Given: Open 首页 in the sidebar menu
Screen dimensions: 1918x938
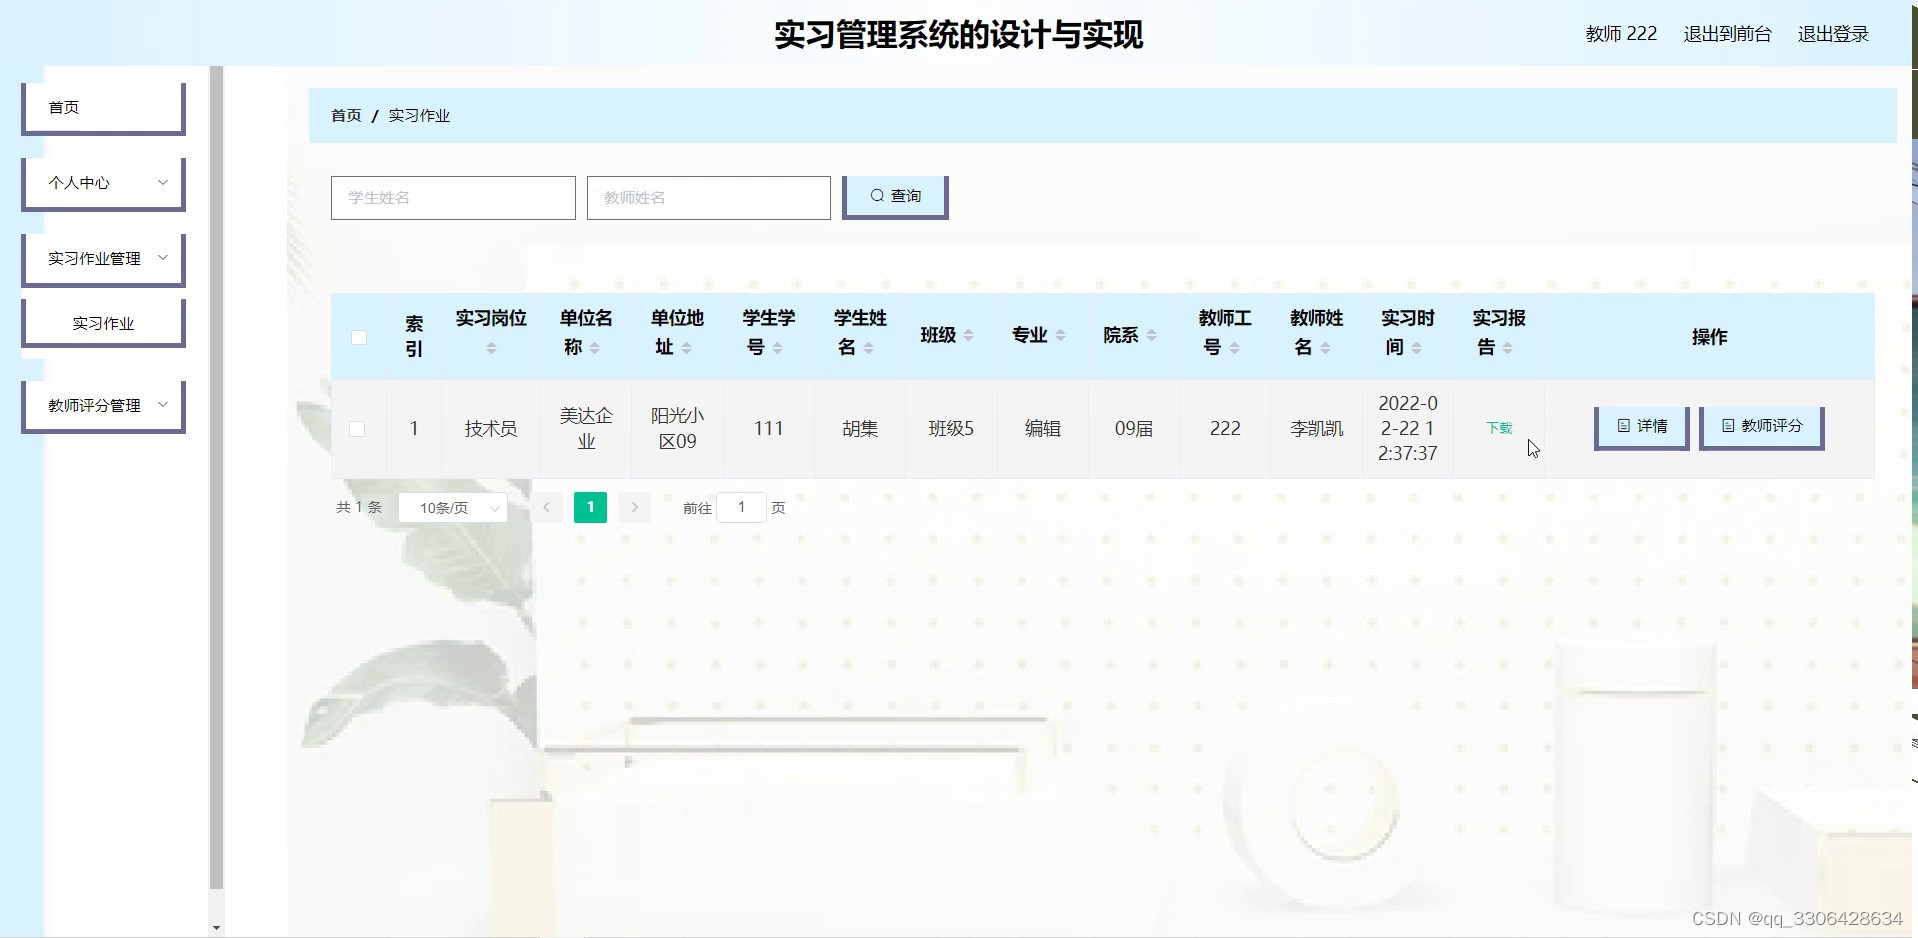Looking at the screenshot, I should pyautogui.click(x=103, y=108).
